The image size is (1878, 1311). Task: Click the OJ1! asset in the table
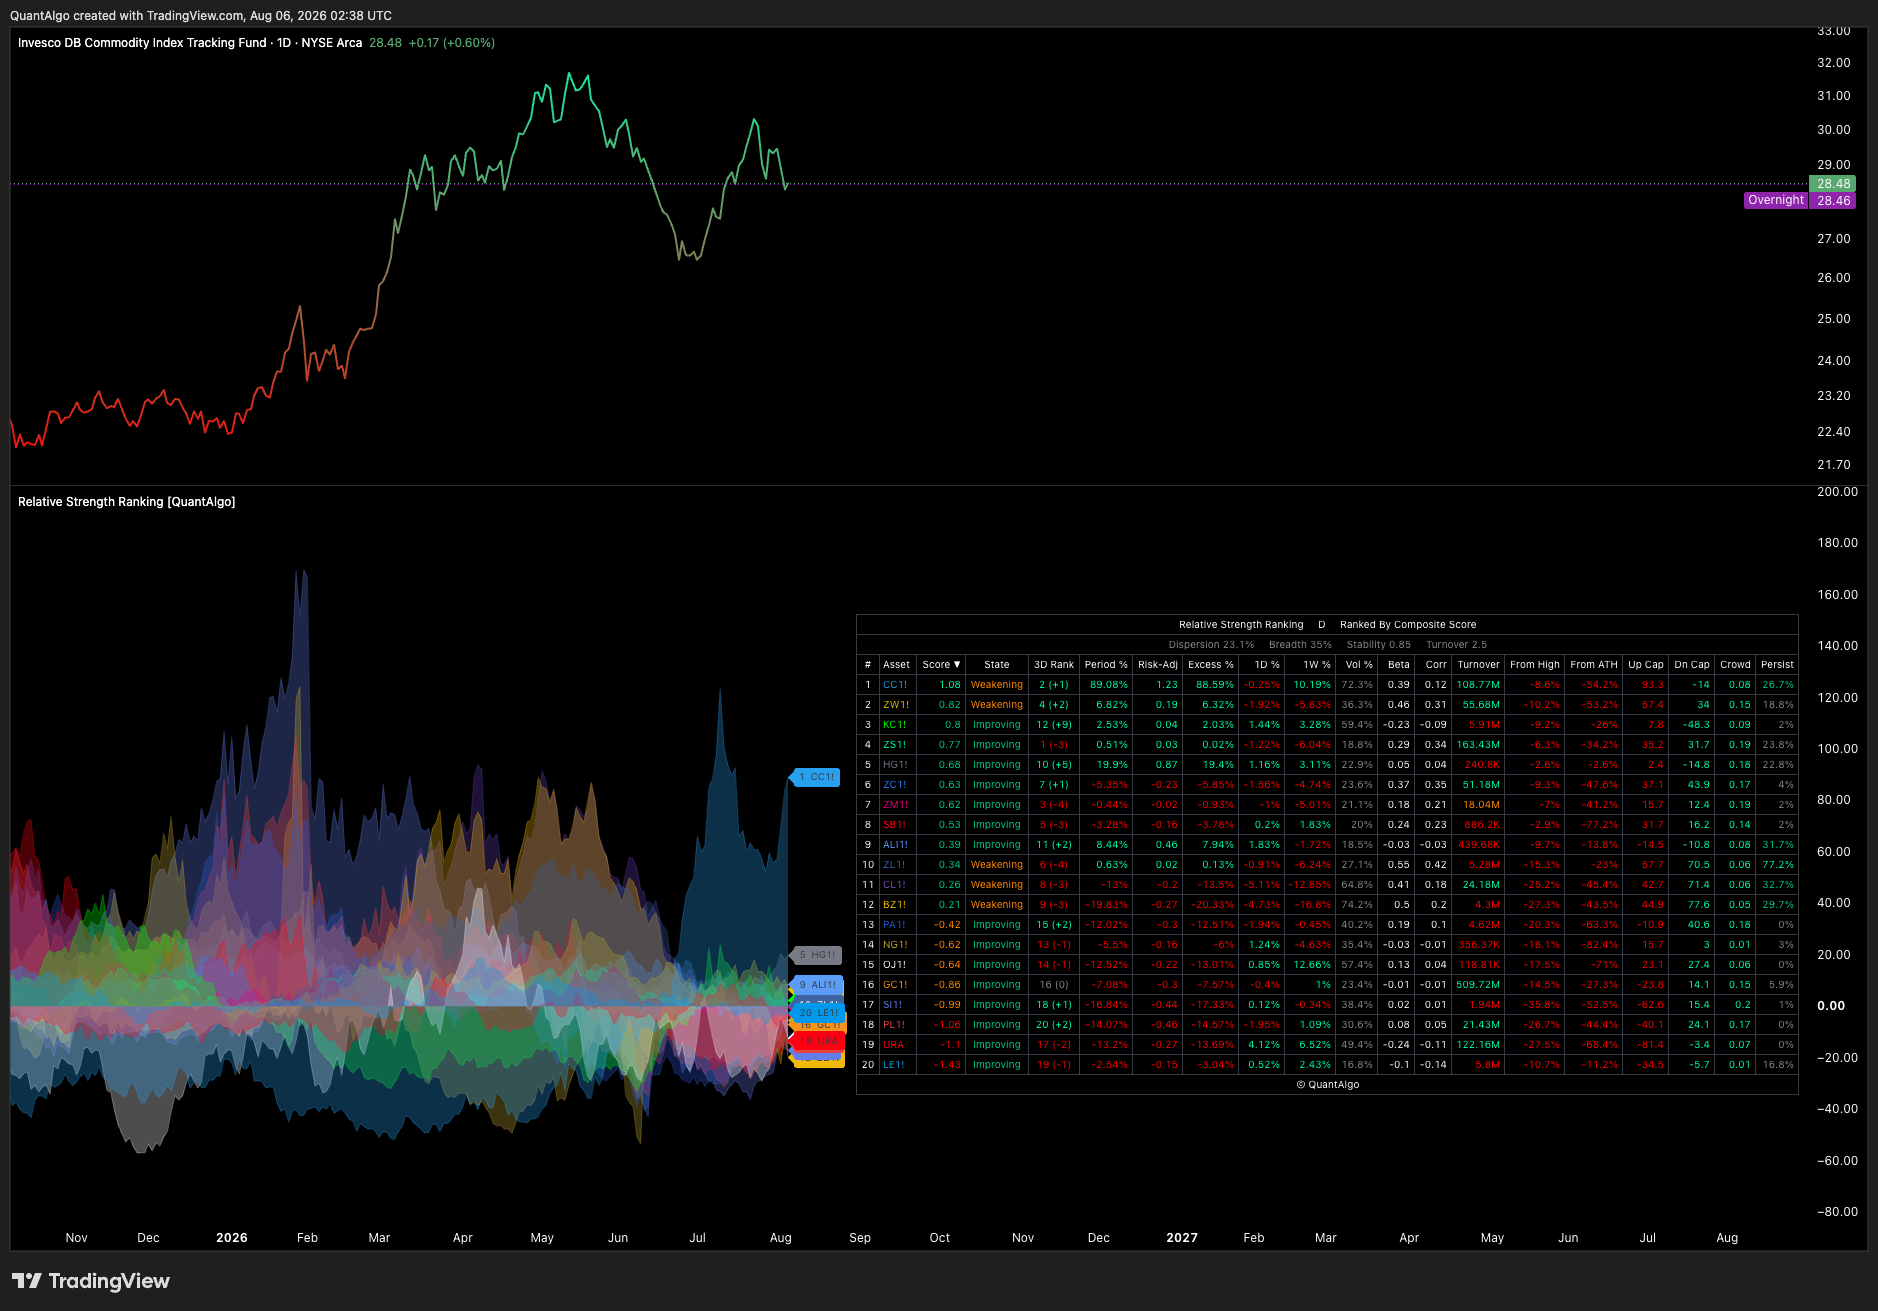[895, 965]
